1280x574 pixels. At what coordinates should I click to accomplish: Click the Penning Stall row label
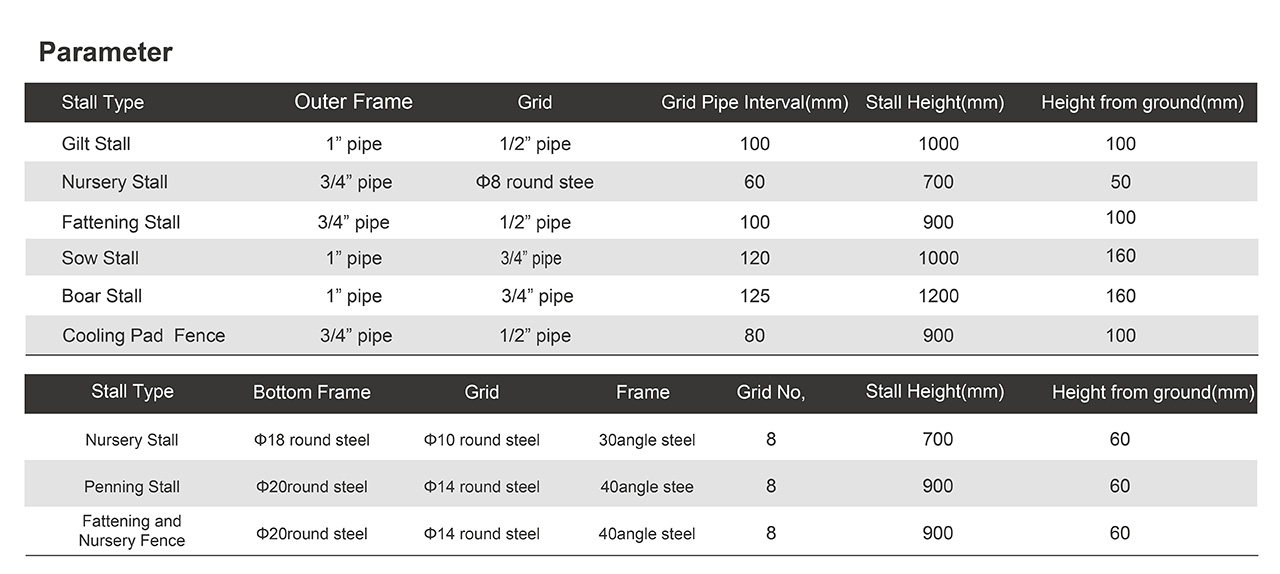(132, 487)
